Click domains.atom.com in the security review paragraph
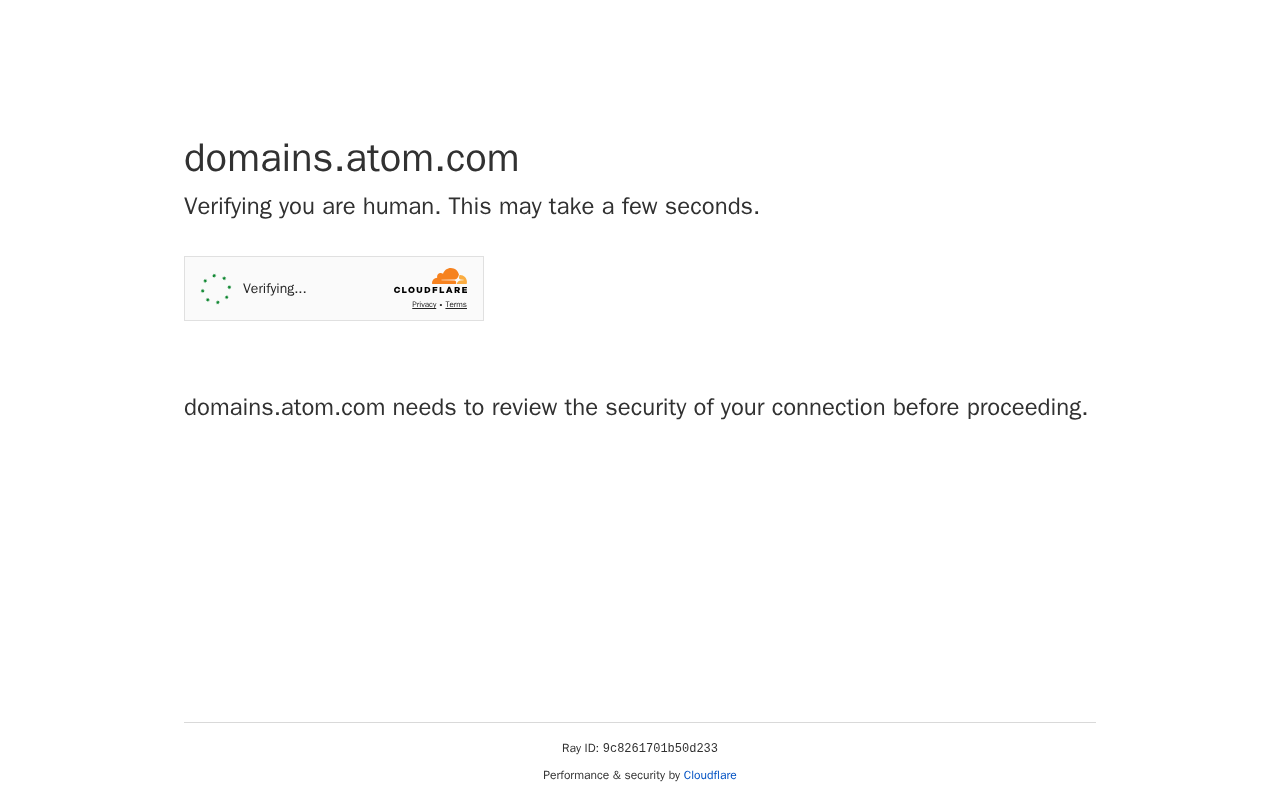 pyautogui.click(x=284, y=408)
